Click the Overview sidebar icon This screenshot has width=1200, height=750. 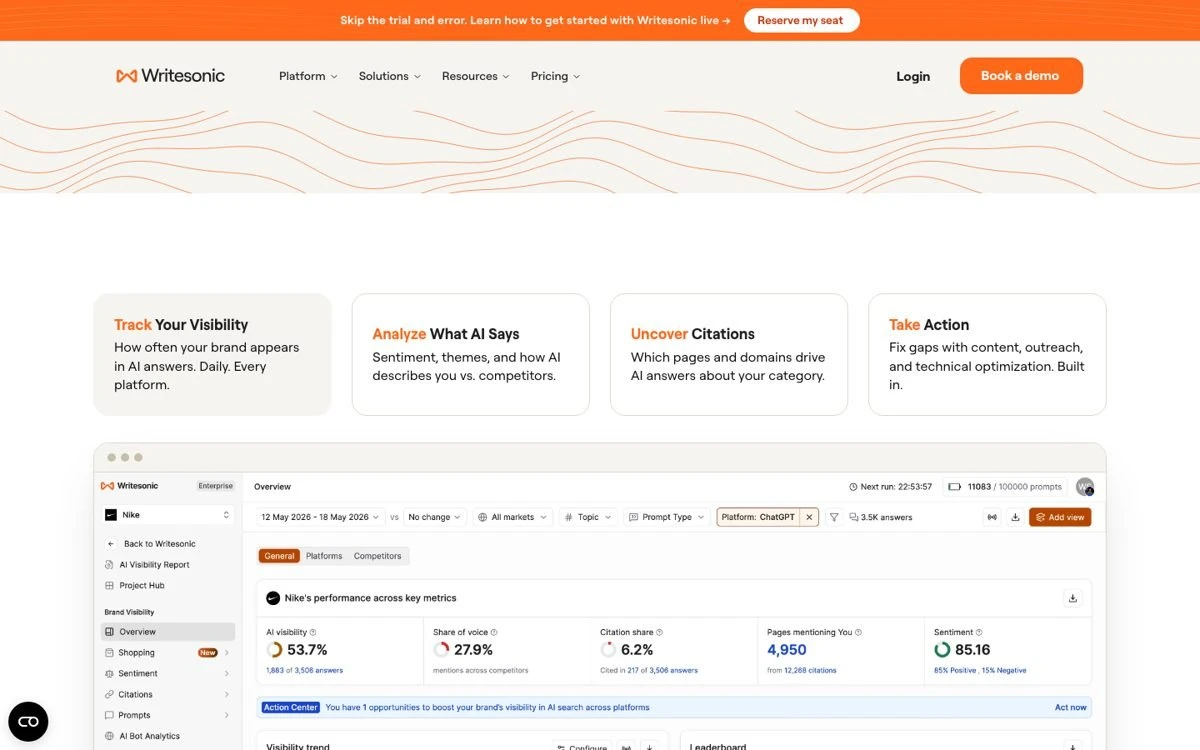pyautogui.click(x=110, y=632)
